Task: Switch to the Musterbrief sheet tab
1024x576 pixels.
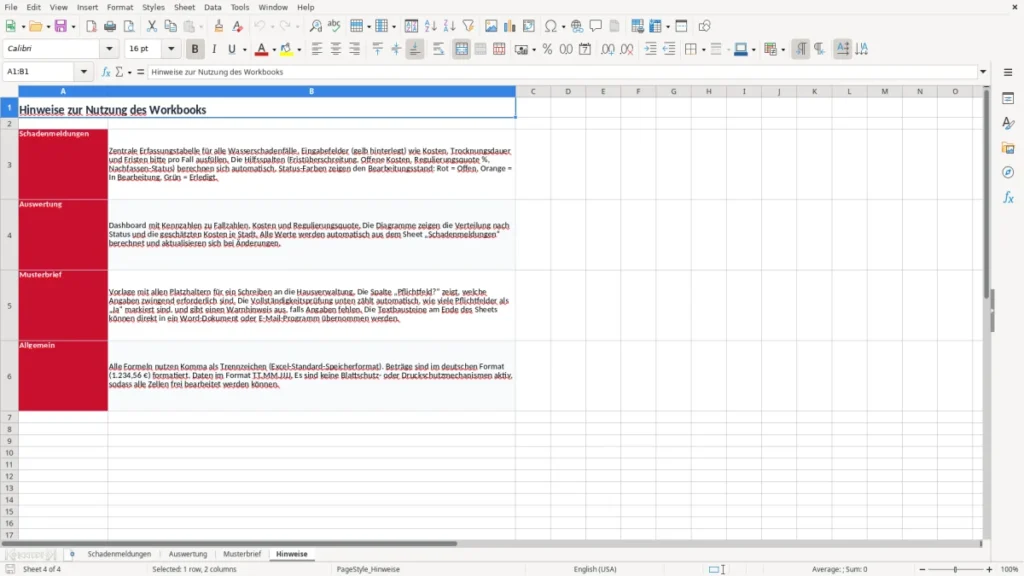Action: click(x=242, y=554)
